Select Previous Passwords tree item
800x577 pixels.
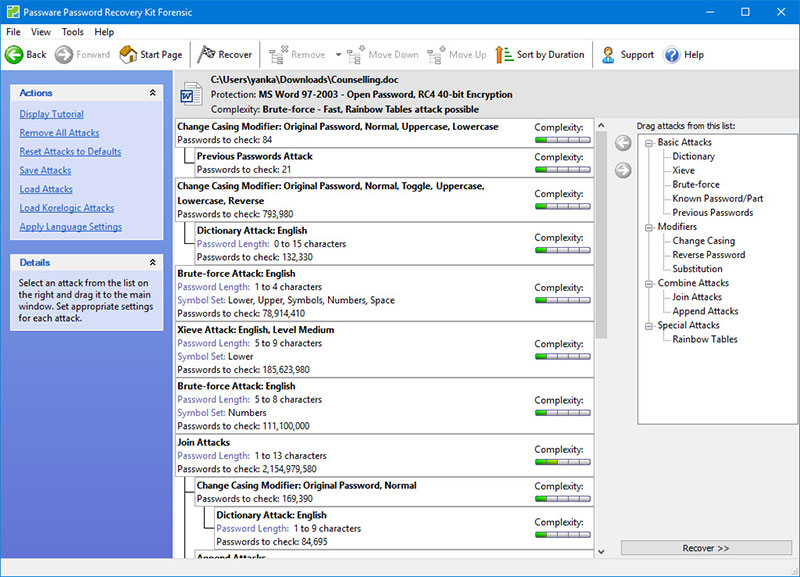tap(713, 213)
